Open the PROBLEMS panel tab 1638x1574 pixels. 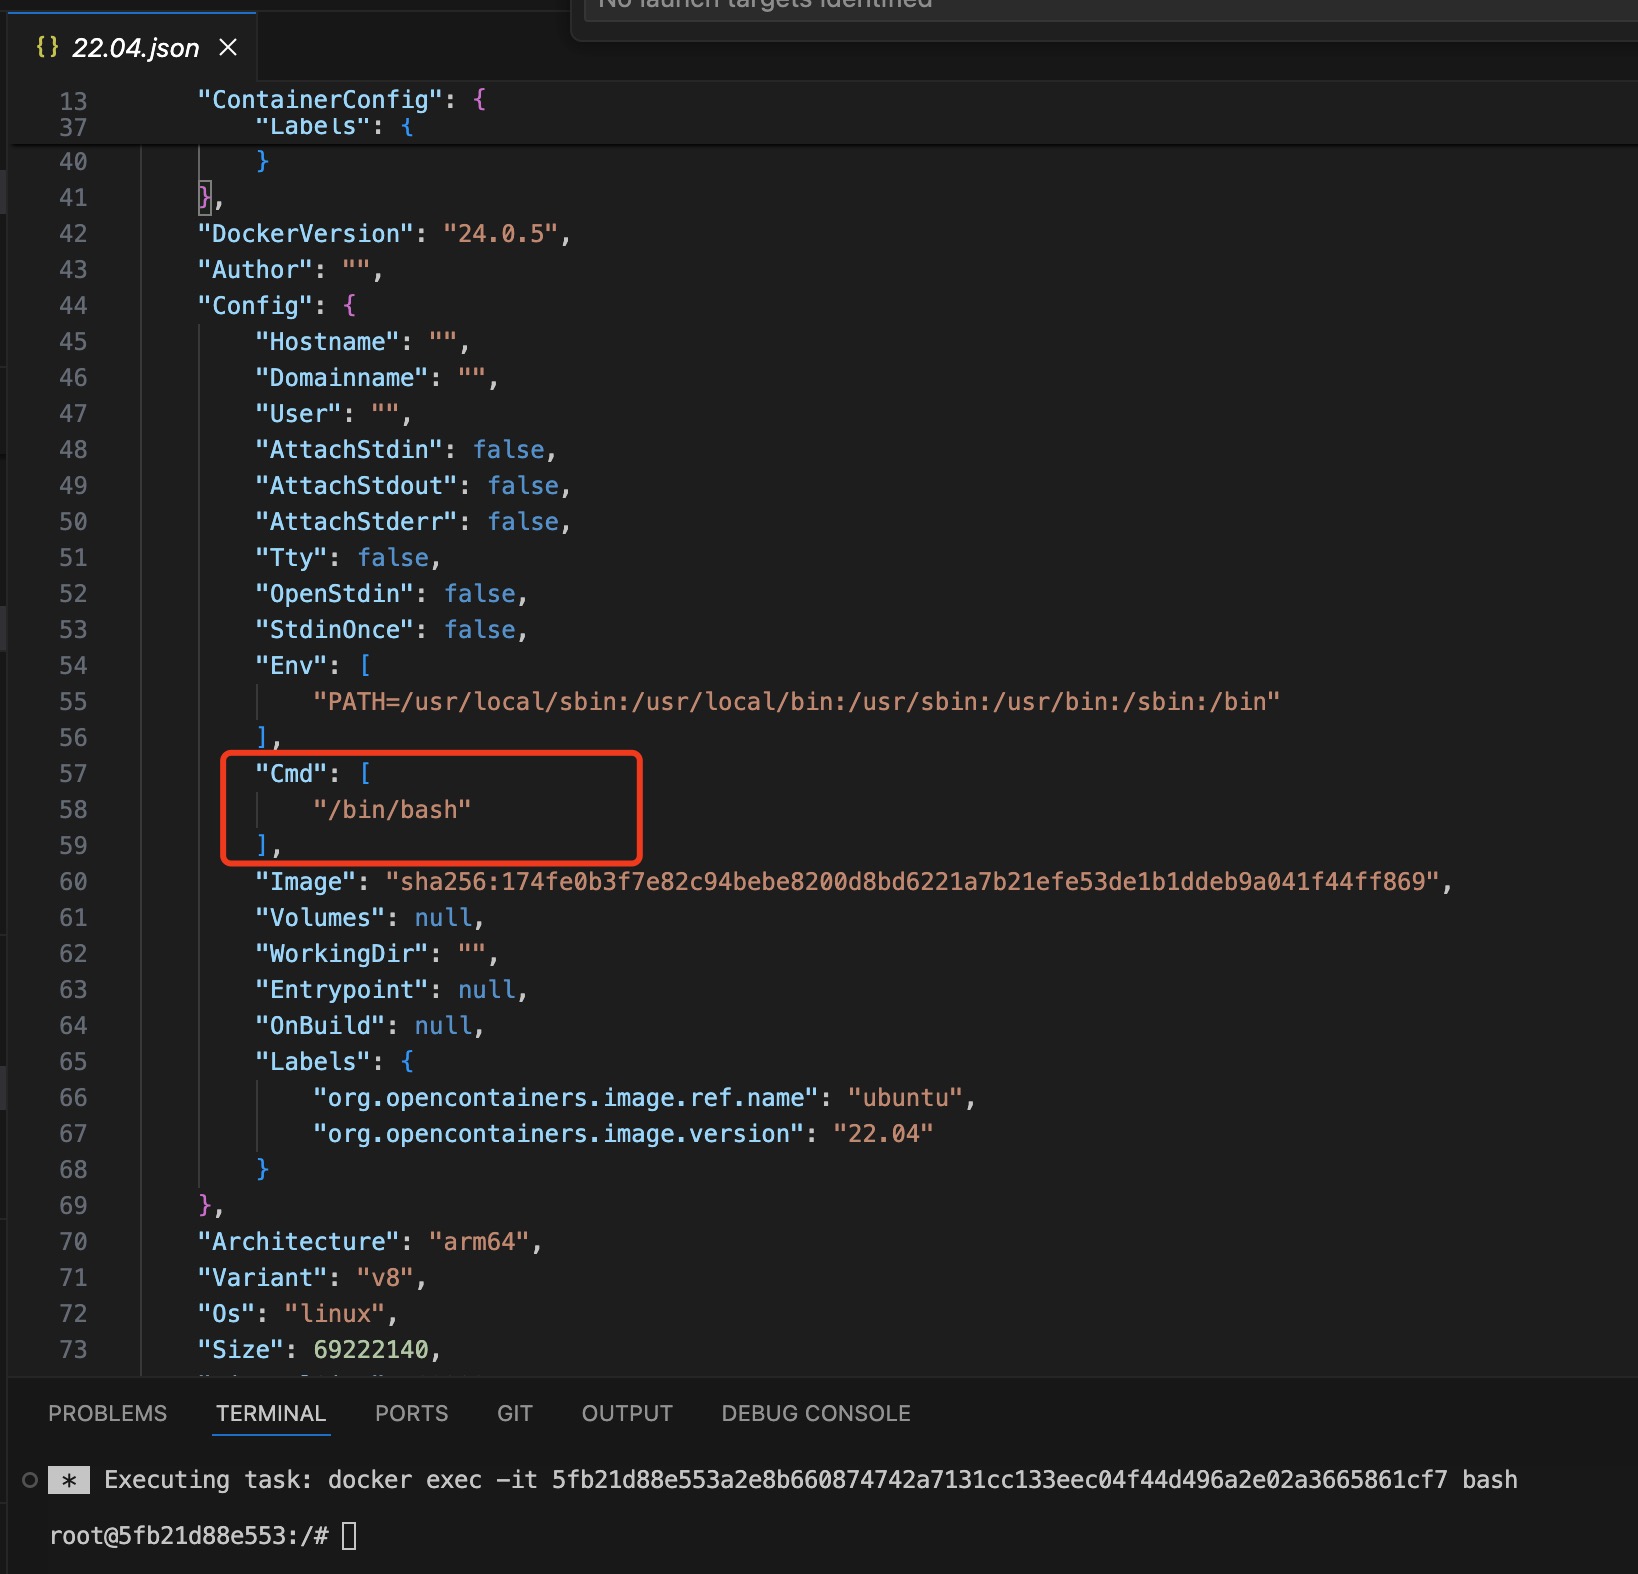pos(108,1413)
